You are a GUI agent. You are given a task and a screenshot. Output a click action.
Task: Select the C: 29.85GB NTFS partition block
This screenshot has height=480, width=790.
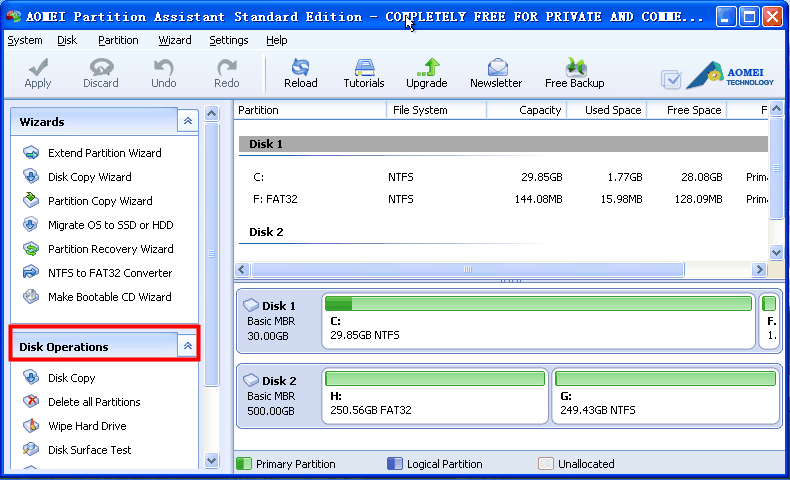pos(539,321)
